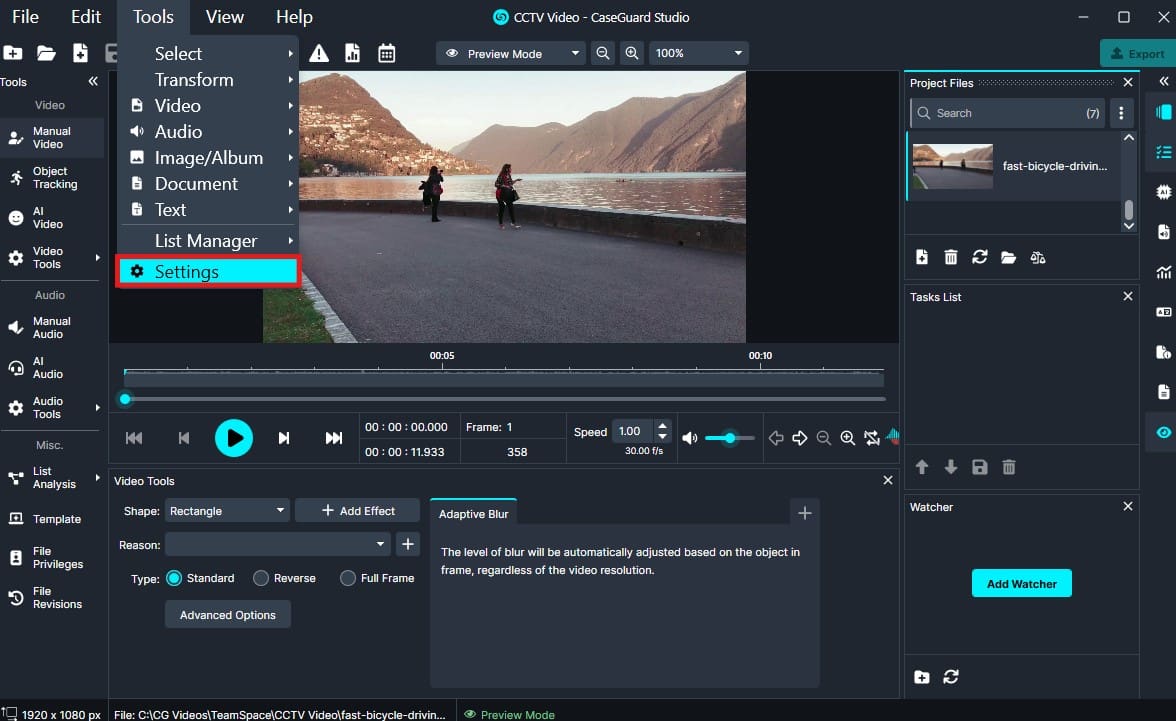Viewport: 1176px width, 721px height.
Task: Open the List Manager submenu
Action: (208, 241)
